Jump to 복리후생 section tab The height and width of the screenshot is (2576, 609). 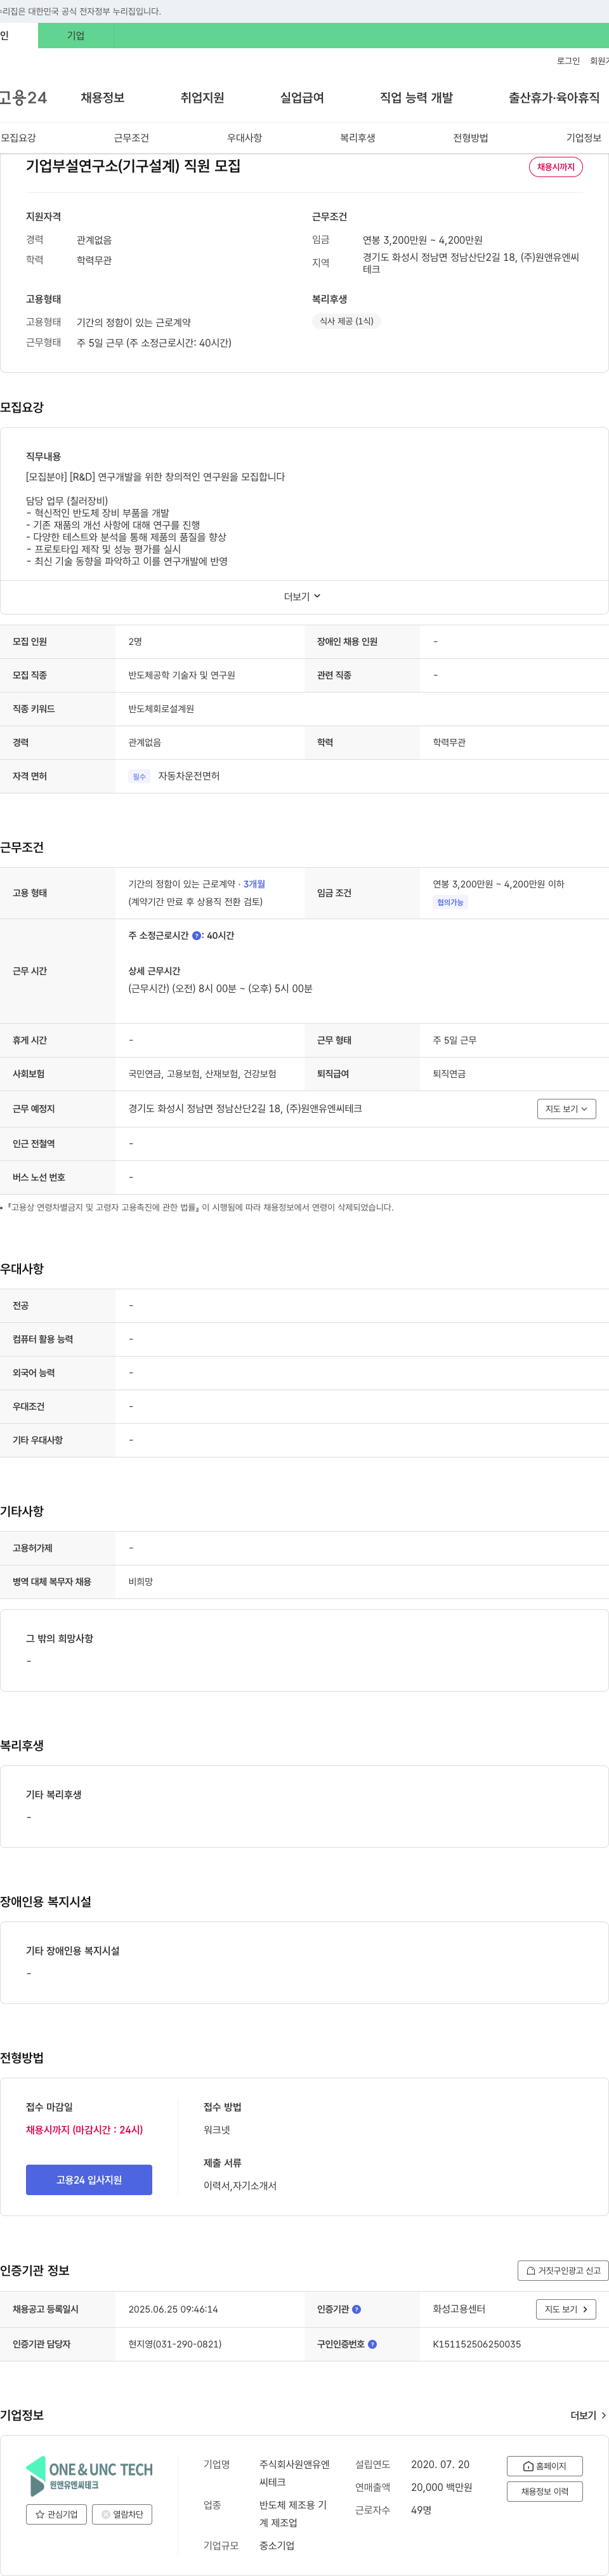coord(357,138)
